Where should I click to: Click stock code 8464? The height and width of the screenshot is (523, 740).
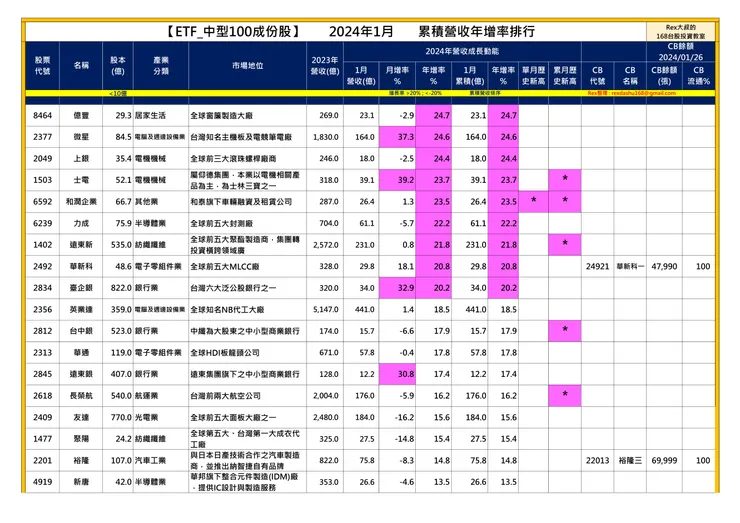click(x=42, y=115)
